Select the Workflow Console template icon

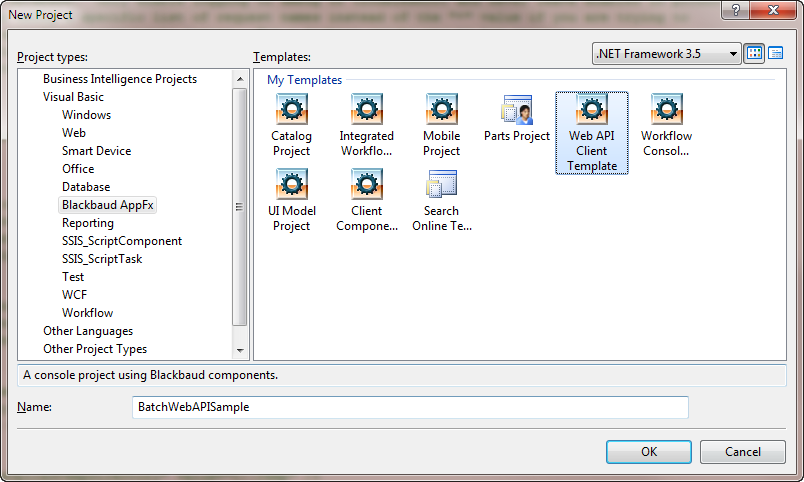click(666, 110)
